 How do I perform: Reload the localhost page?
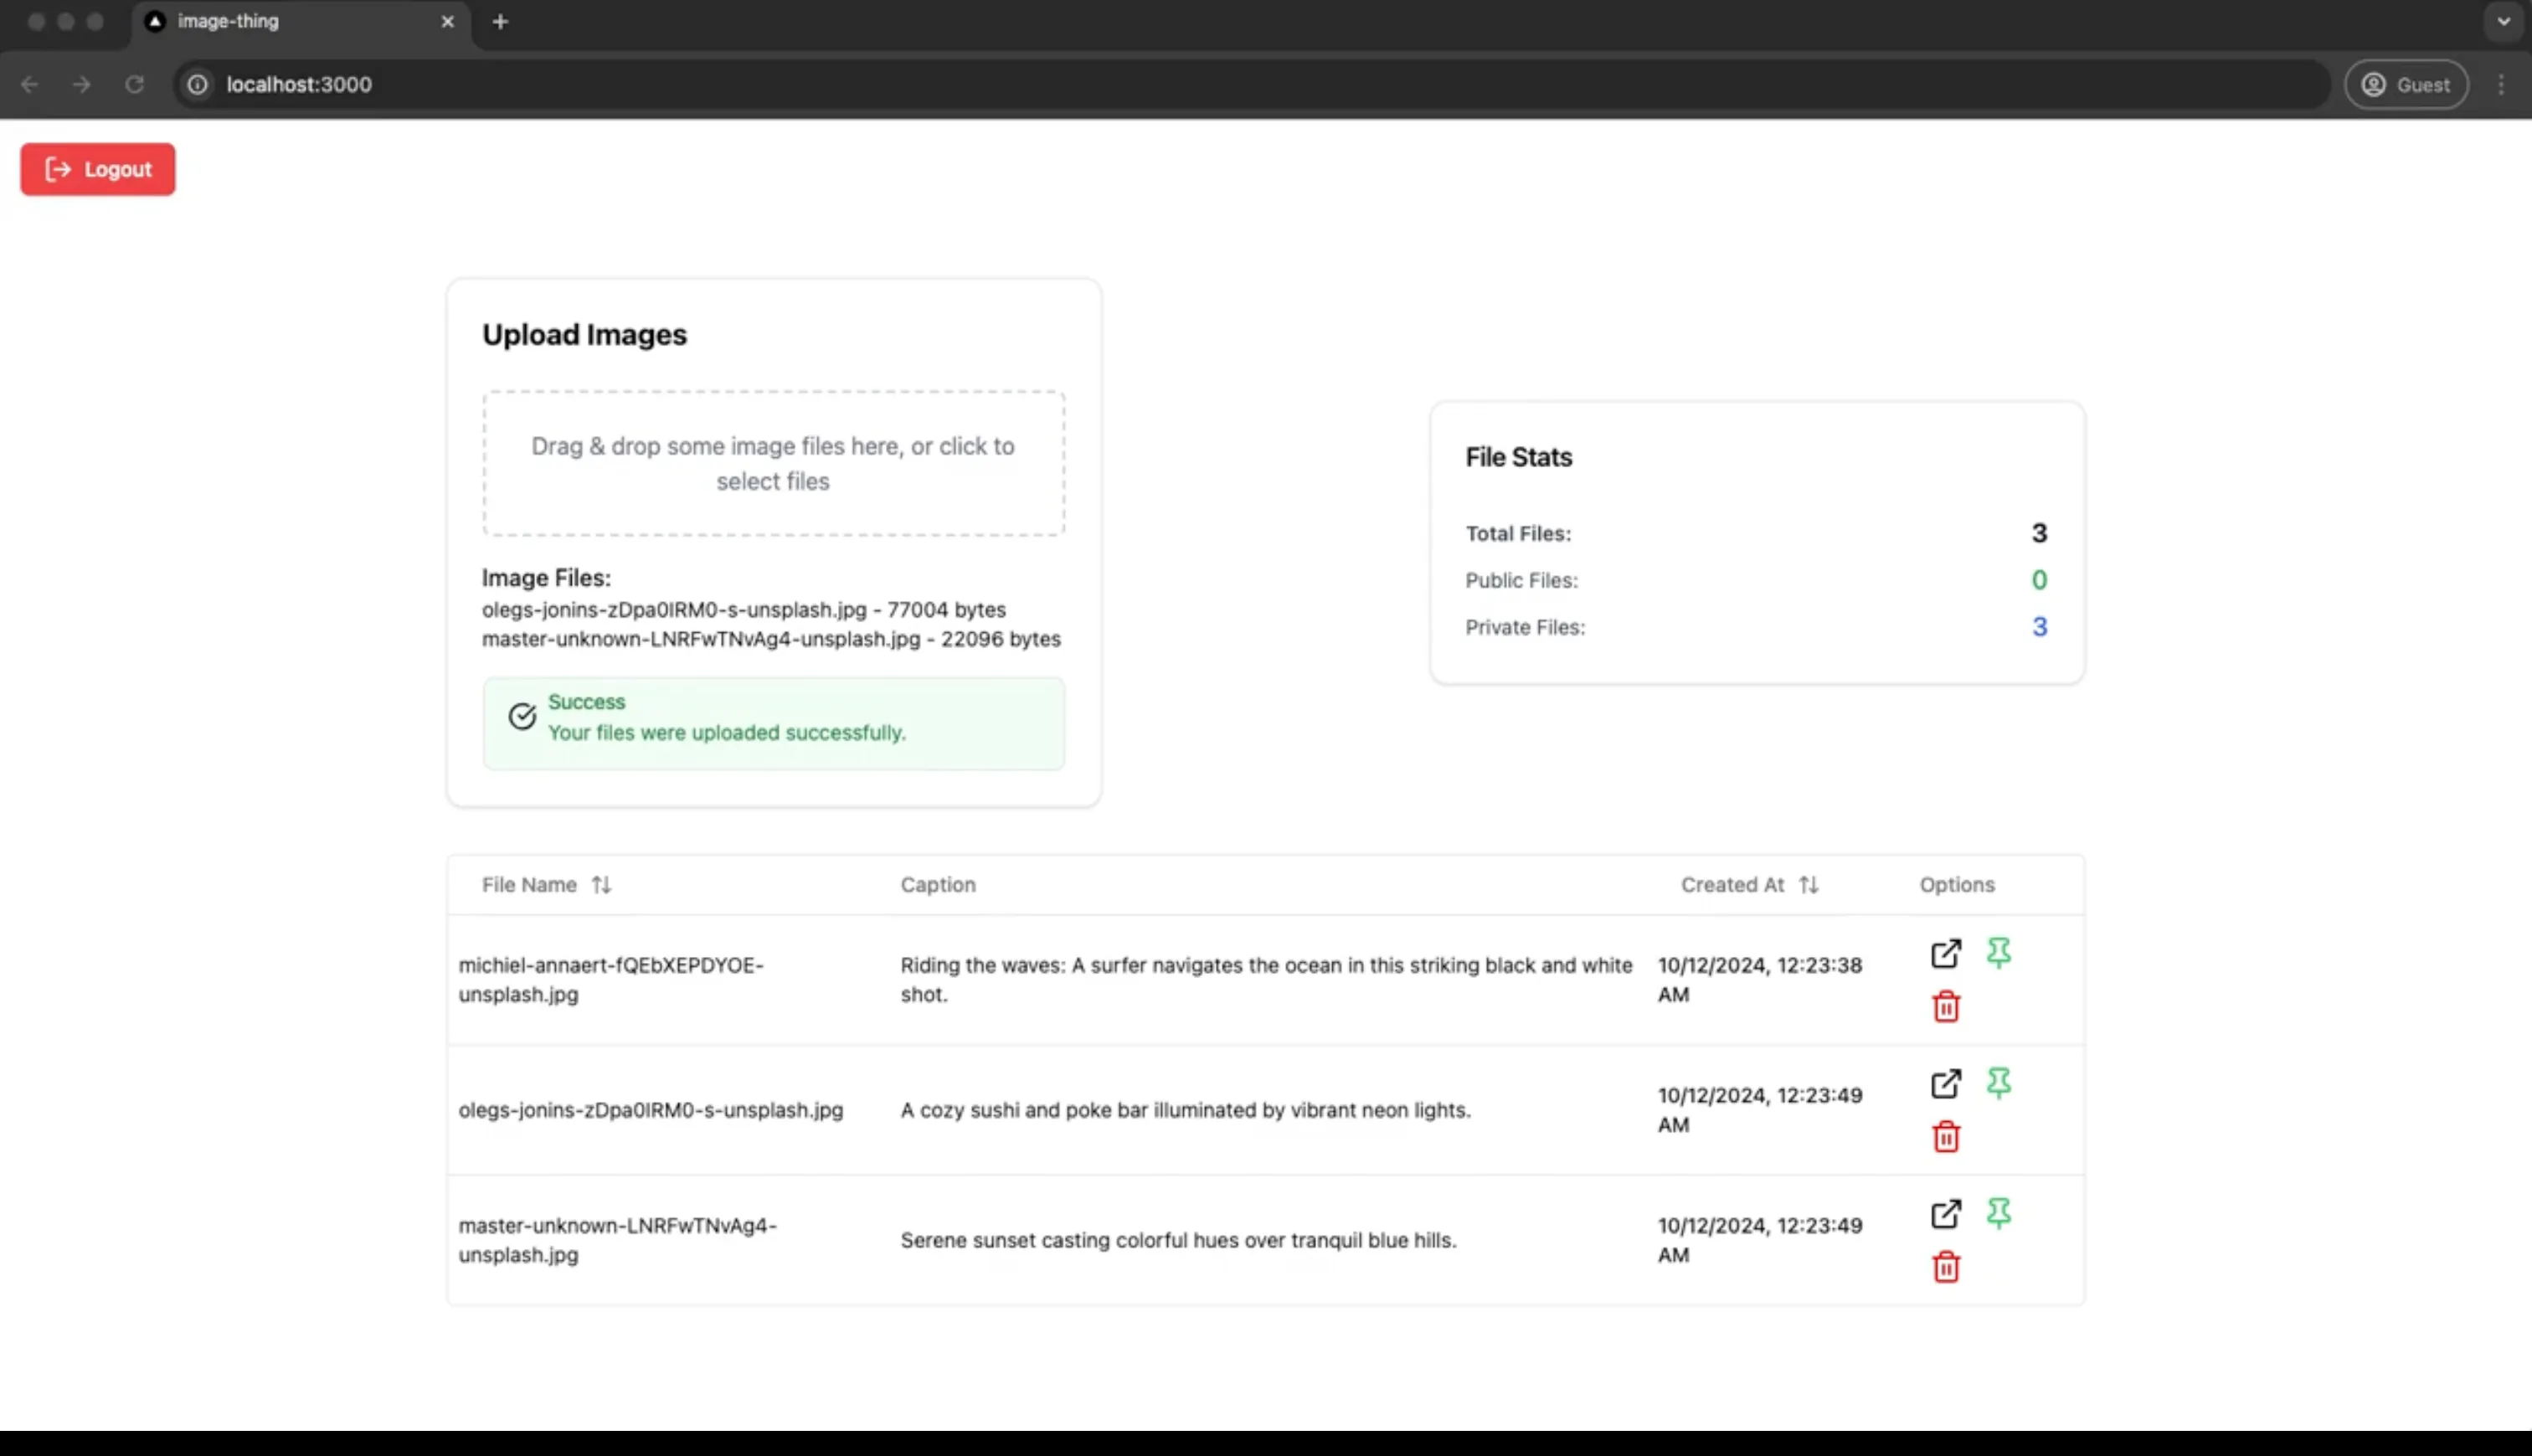click(x=134, y=85)
